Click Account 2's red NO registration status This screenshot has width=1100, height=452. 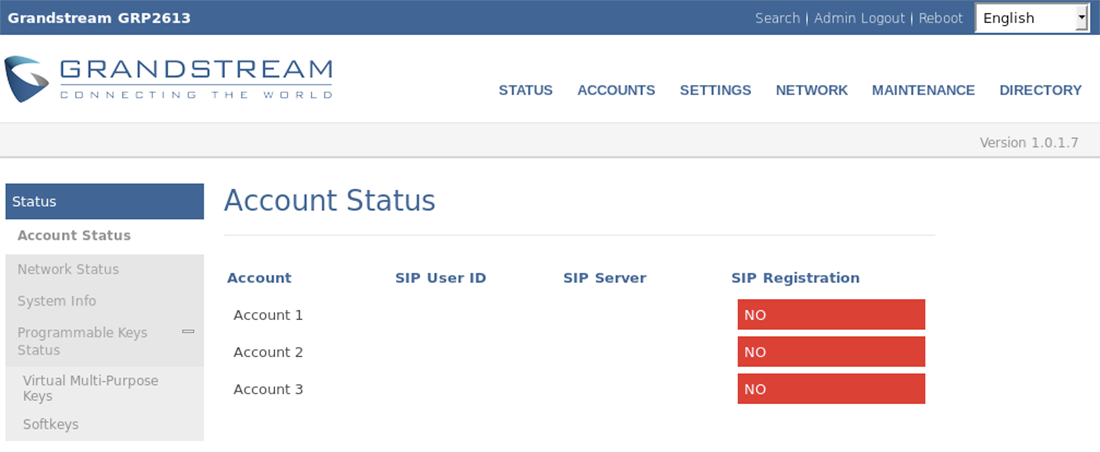click(x=831, y=352)
